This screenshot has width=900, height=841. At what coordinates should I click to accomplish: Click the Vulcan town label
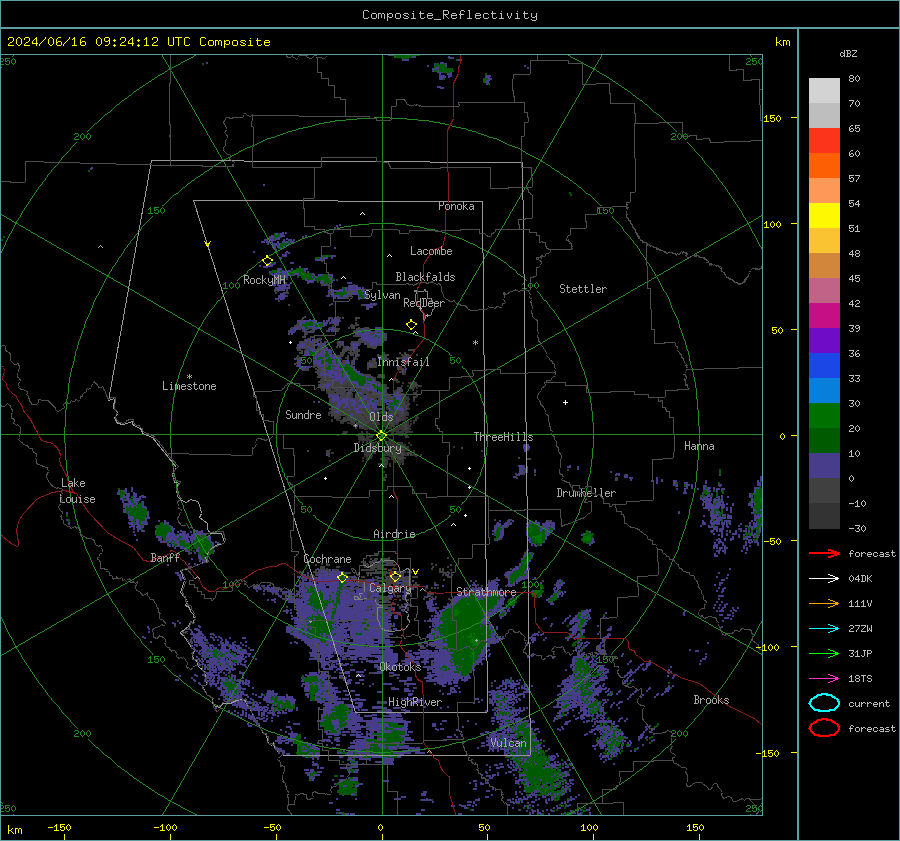click(508, 743)
